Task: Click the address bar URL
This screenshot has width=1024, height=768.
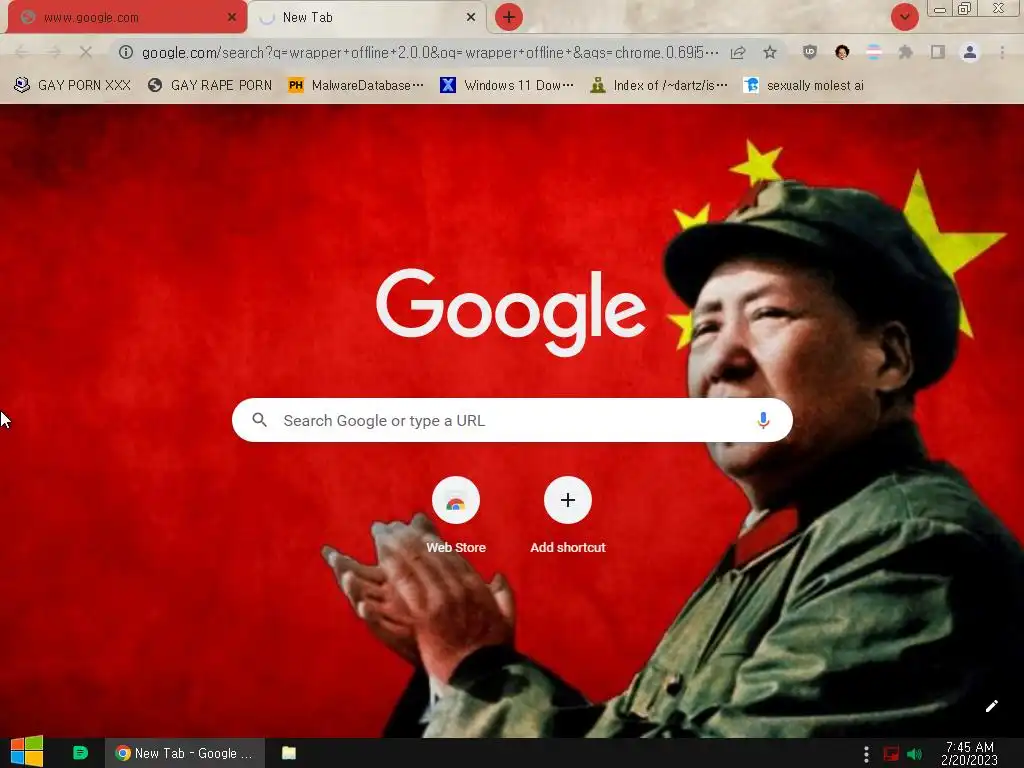Action: 430,52
